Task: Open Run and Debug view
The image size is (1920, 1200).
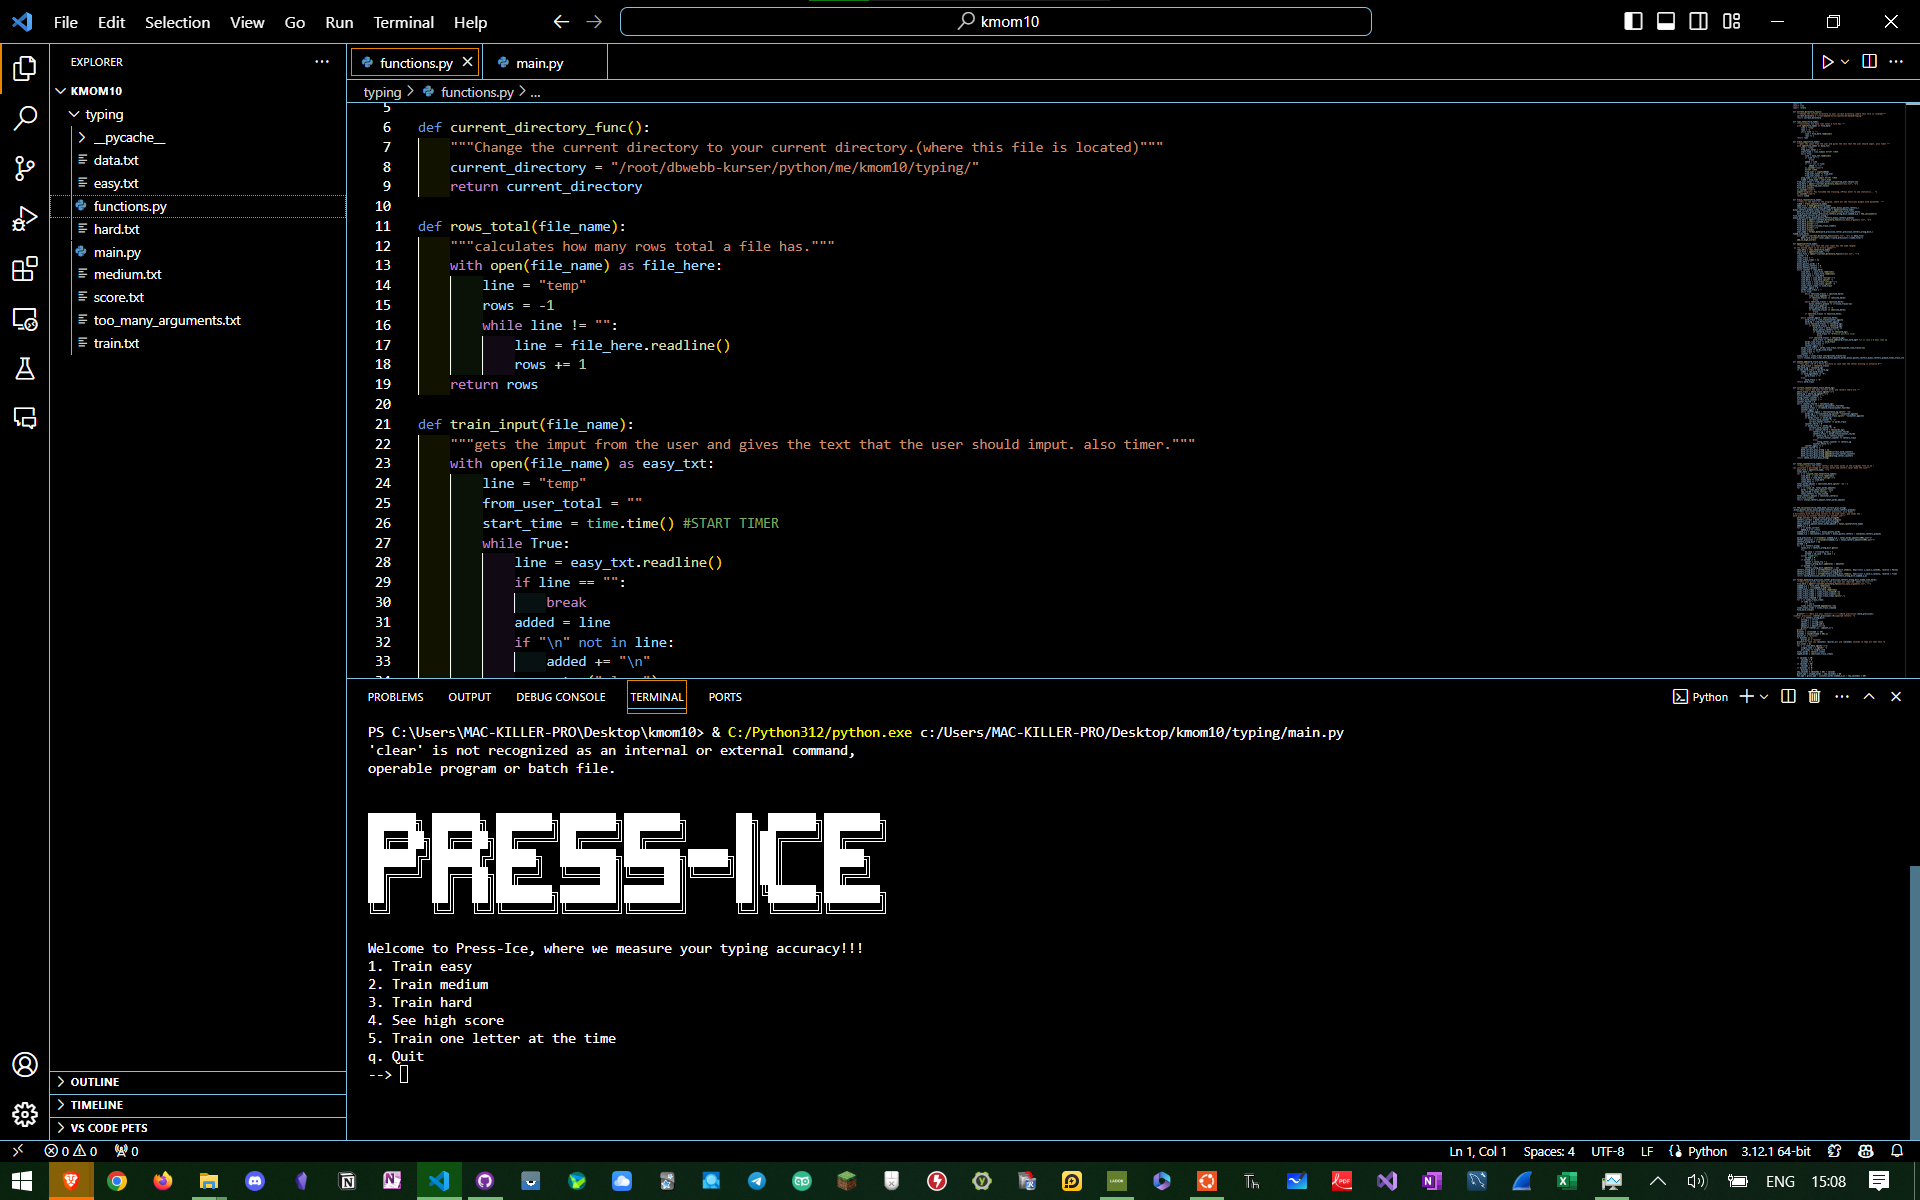Action: 25,218
